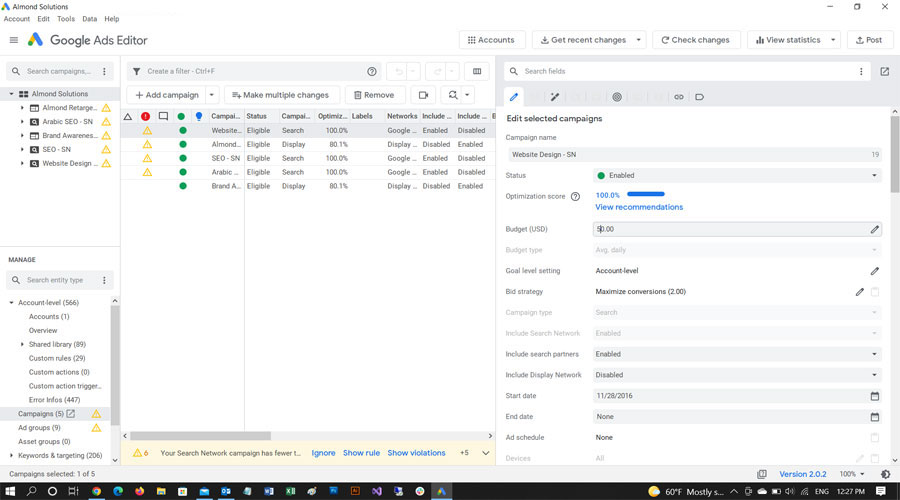Click Check changes button

(696, 40)
